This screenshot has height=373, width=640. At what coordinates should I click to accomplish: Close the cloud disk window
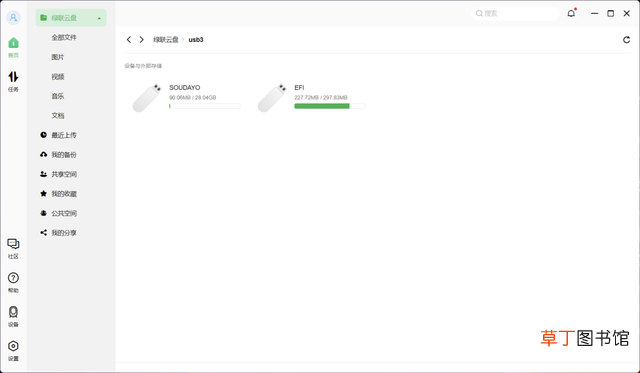(627, 13)
